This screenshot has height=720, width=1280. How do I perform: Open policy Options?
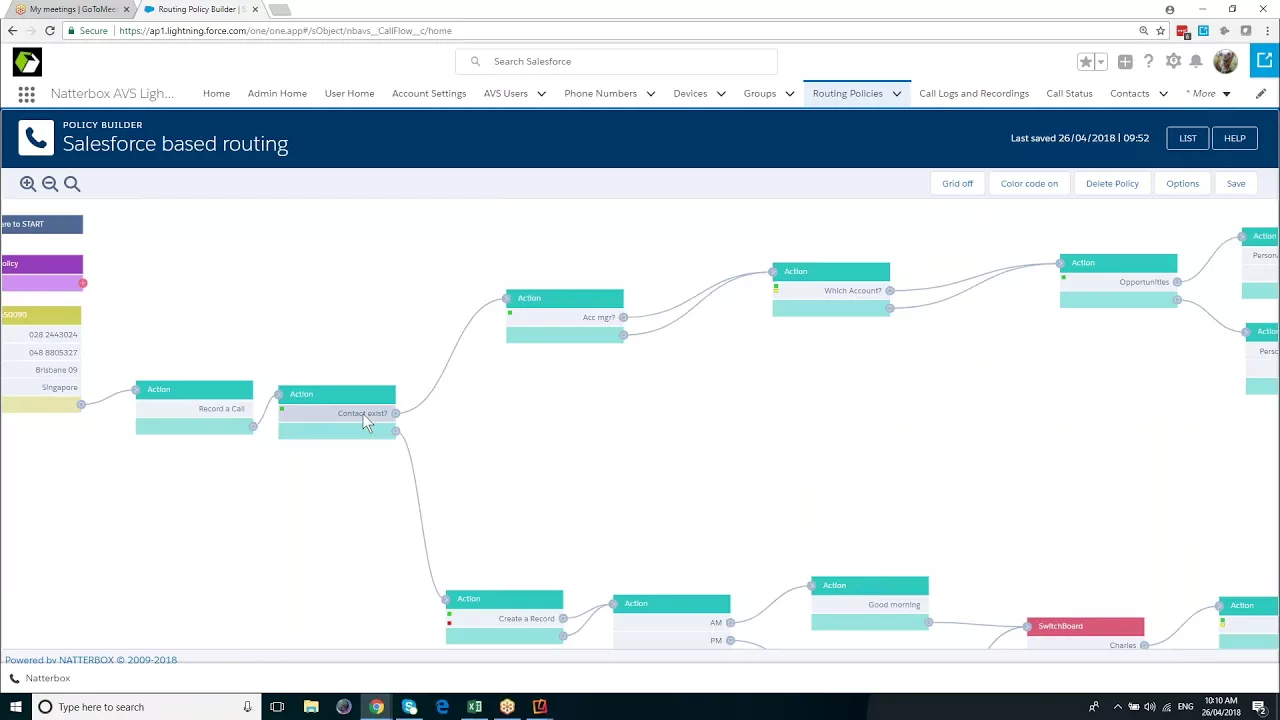point(1182,184)
